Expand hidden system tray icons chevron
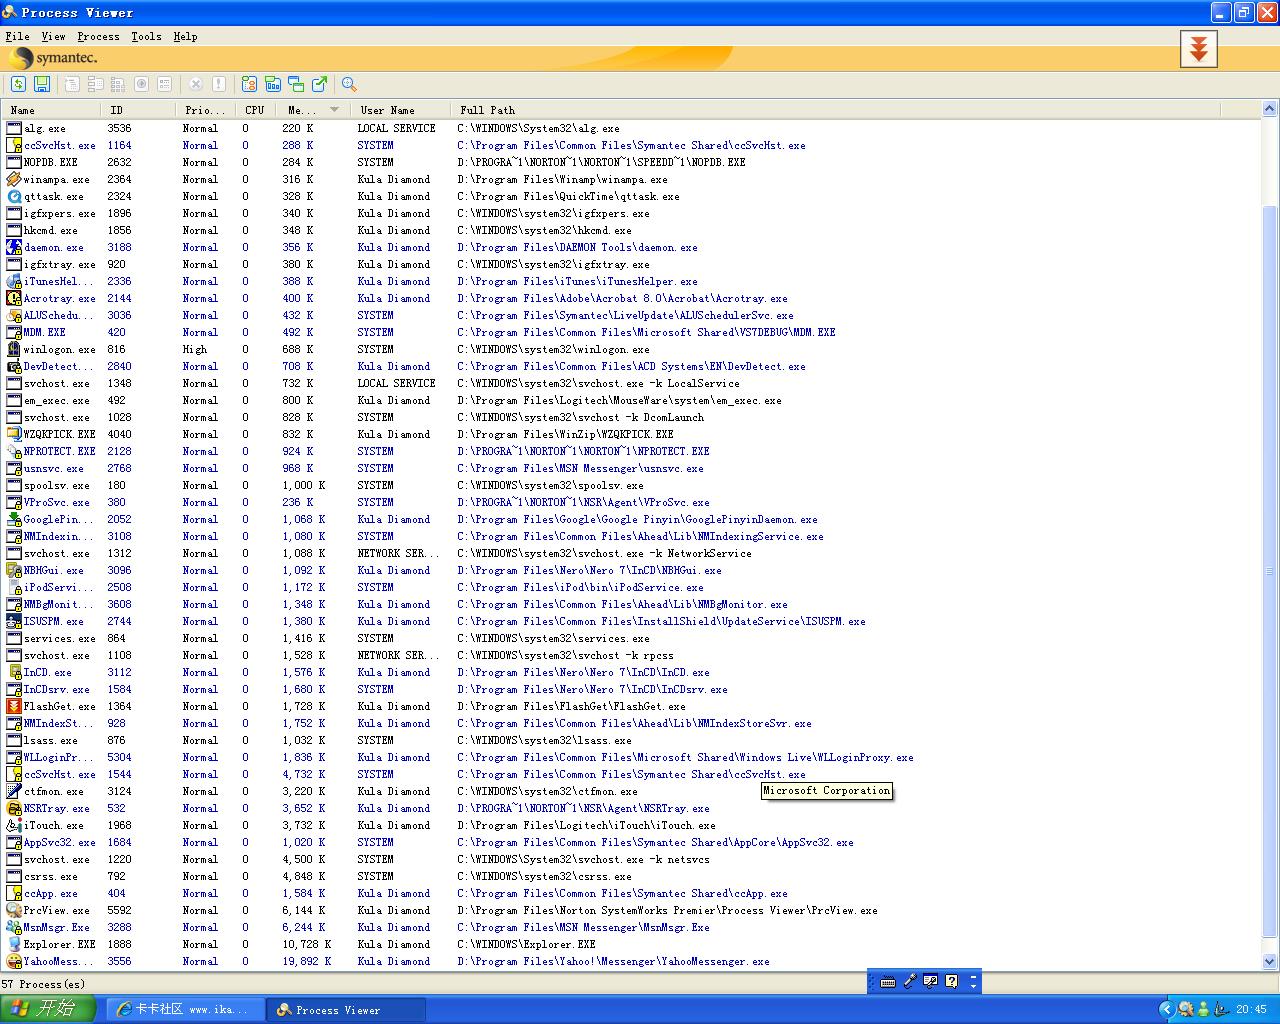Viewport: 1280px width, 1024px height. 1166,1009
